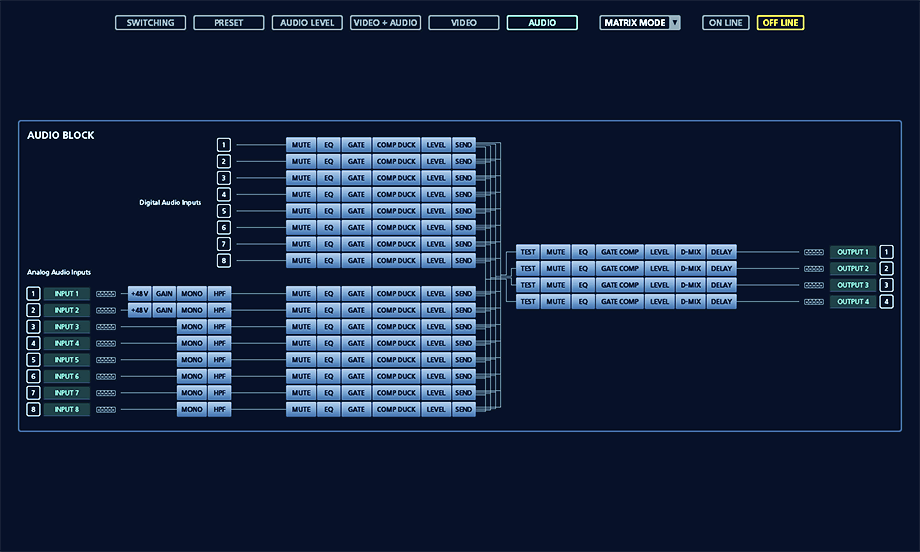920x552 pixels.
Task: Click the ON LINE button
Action: pyautogui.click(x=725, y=23)
